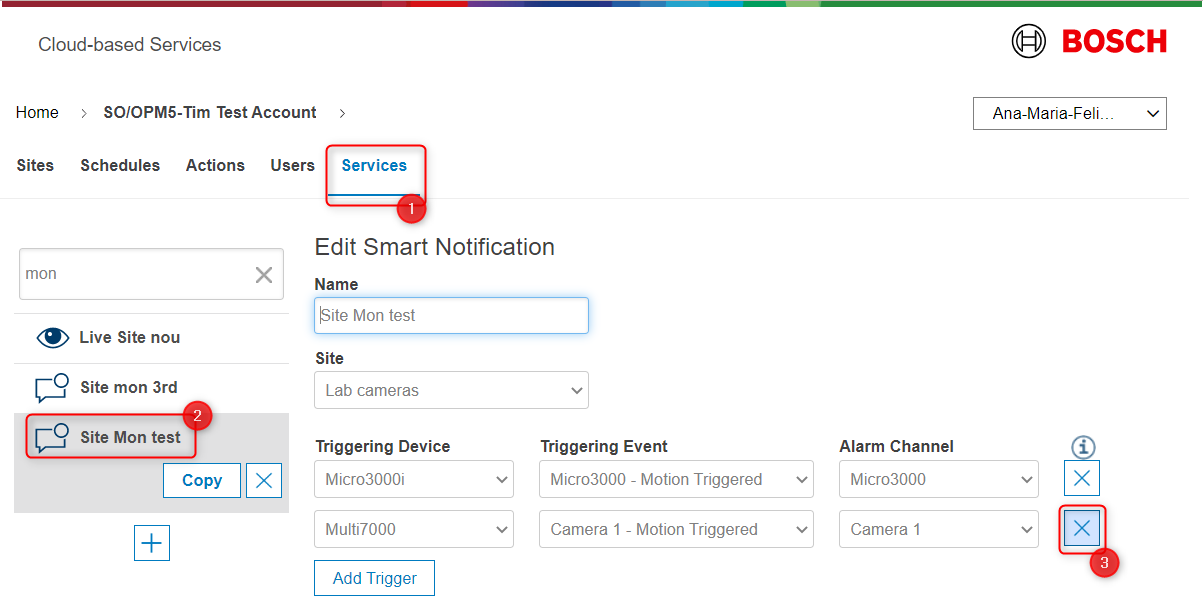This screenshot has height=605, width=1203.
Task: Click the Copy button
Action: tap(202, 481)
